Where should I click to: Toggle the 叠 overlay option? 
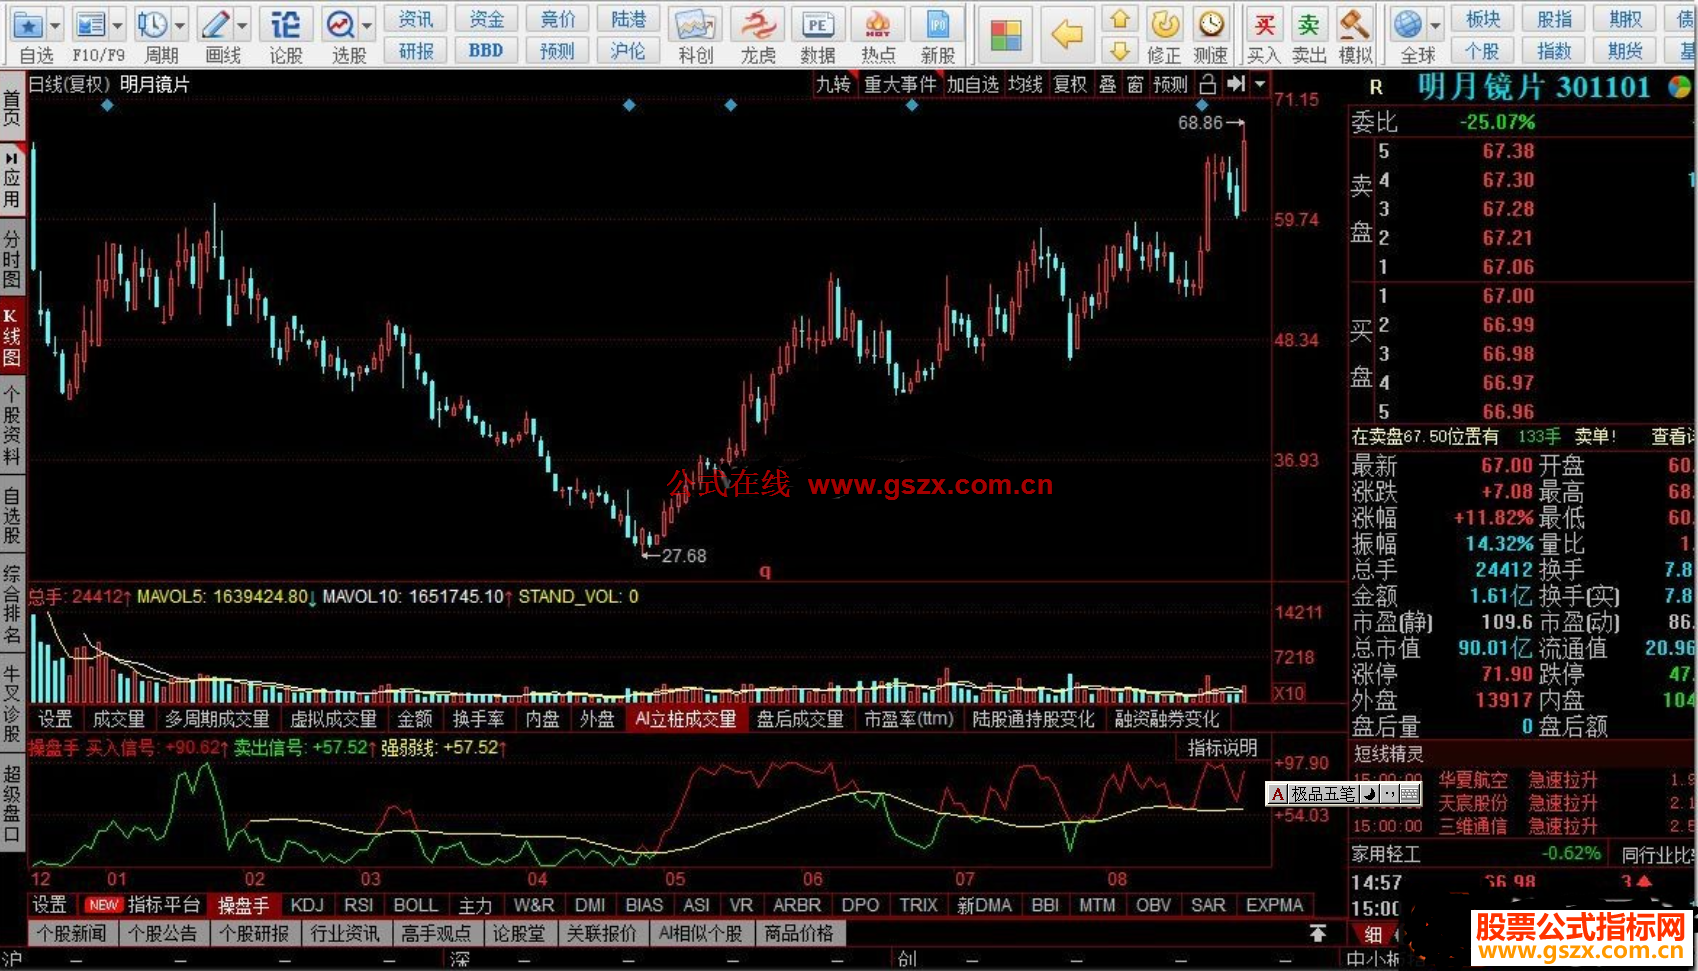[1108, 85]
